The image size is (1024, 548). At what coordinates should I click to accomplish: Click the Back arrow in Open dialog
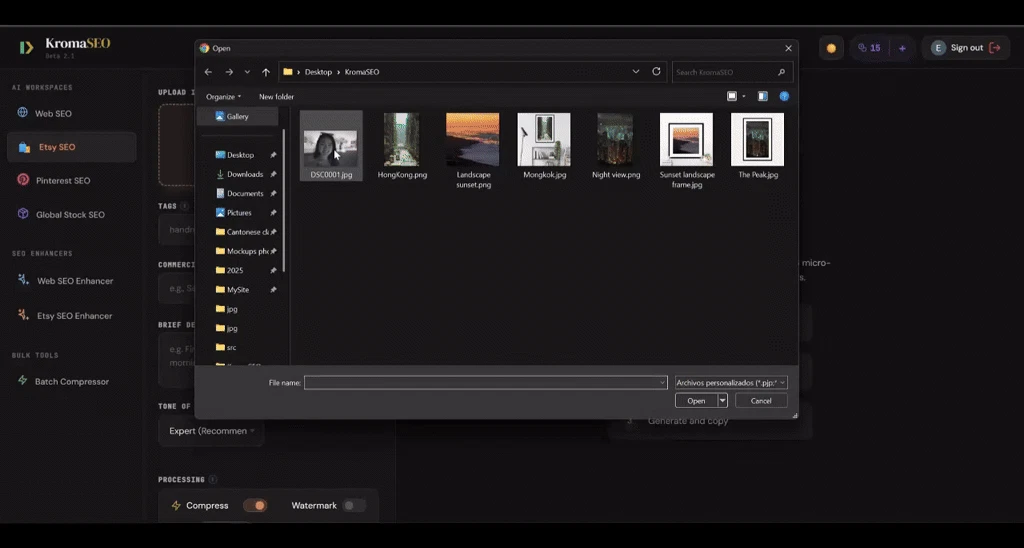click(208, 72)
